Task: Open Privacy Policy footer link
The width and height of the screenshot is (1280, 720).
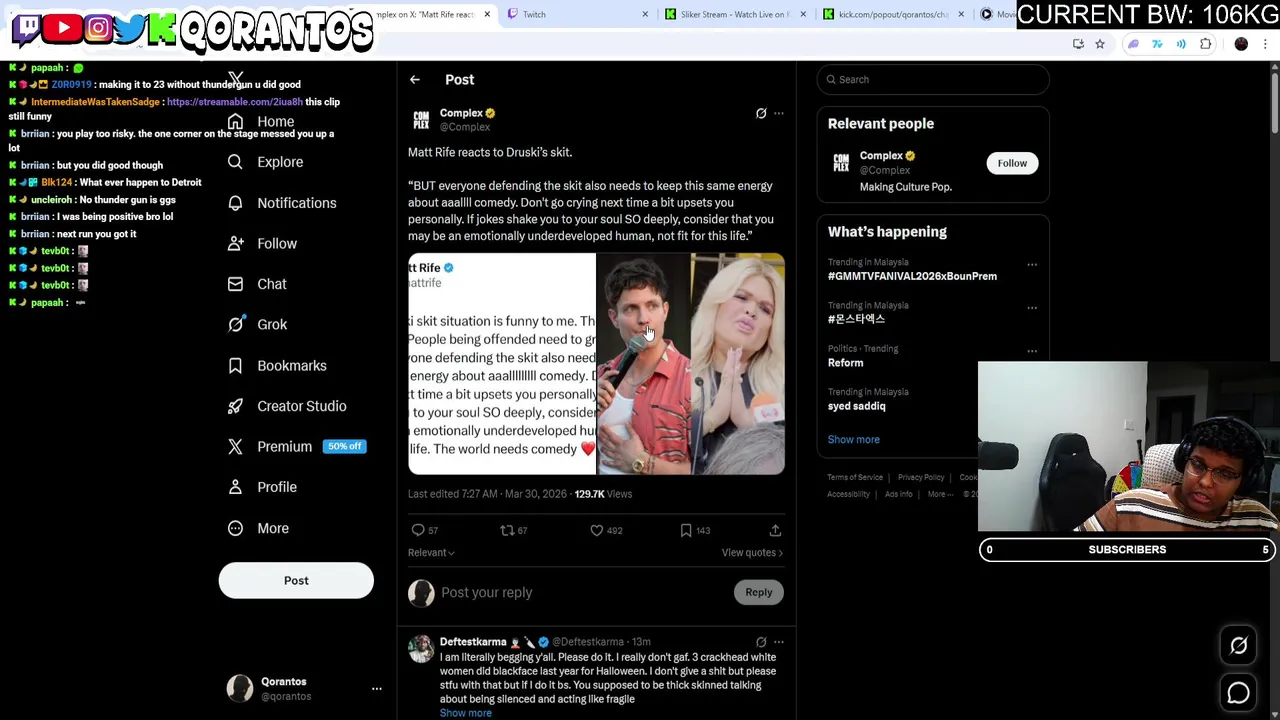Action: coord(921,478)
